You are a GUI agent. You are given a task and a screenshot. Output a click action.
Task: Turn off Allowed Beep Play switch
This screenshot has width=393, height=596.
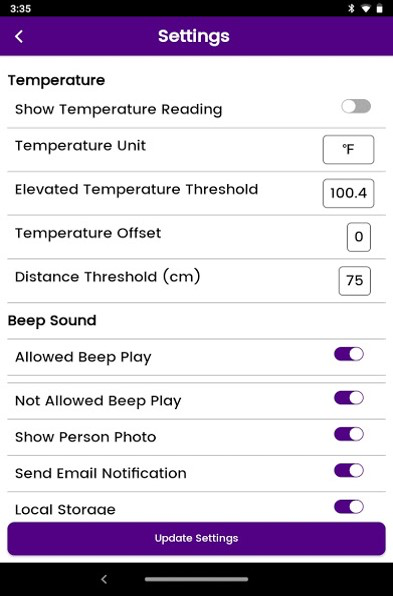[349, 354]
